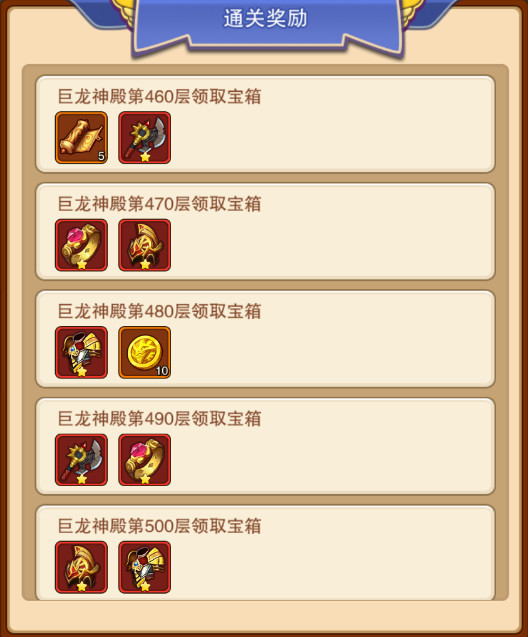Screen dimensions: 528x637
Task: Tap the axe weapon in floor 460 rewards
Action: pyautogui.click(x=145, y=138)
